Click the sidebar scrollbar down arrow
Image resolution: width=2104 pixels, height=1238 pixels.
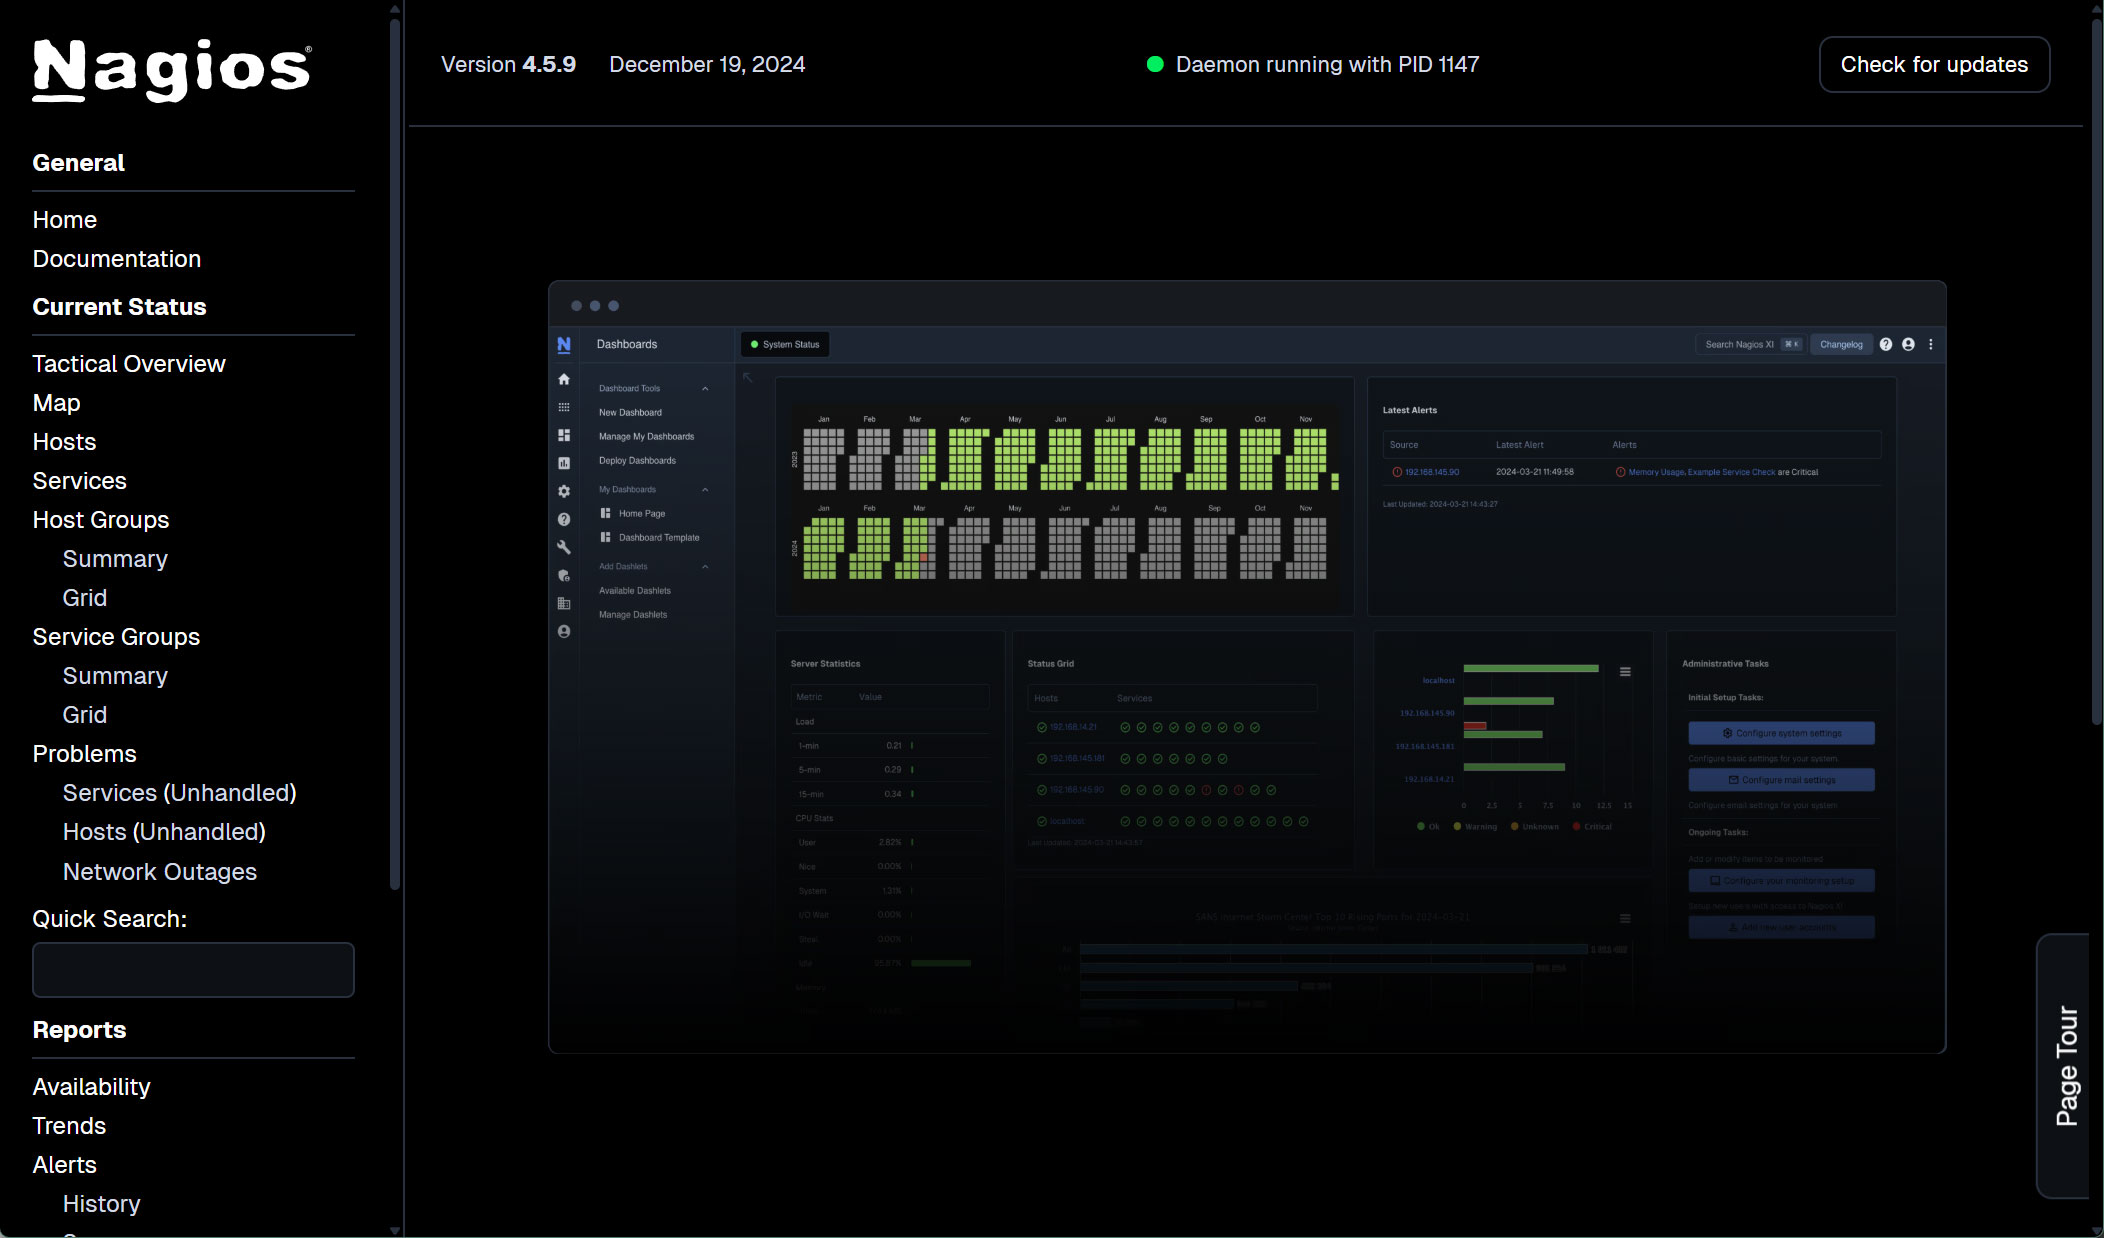pos(395,1230)
